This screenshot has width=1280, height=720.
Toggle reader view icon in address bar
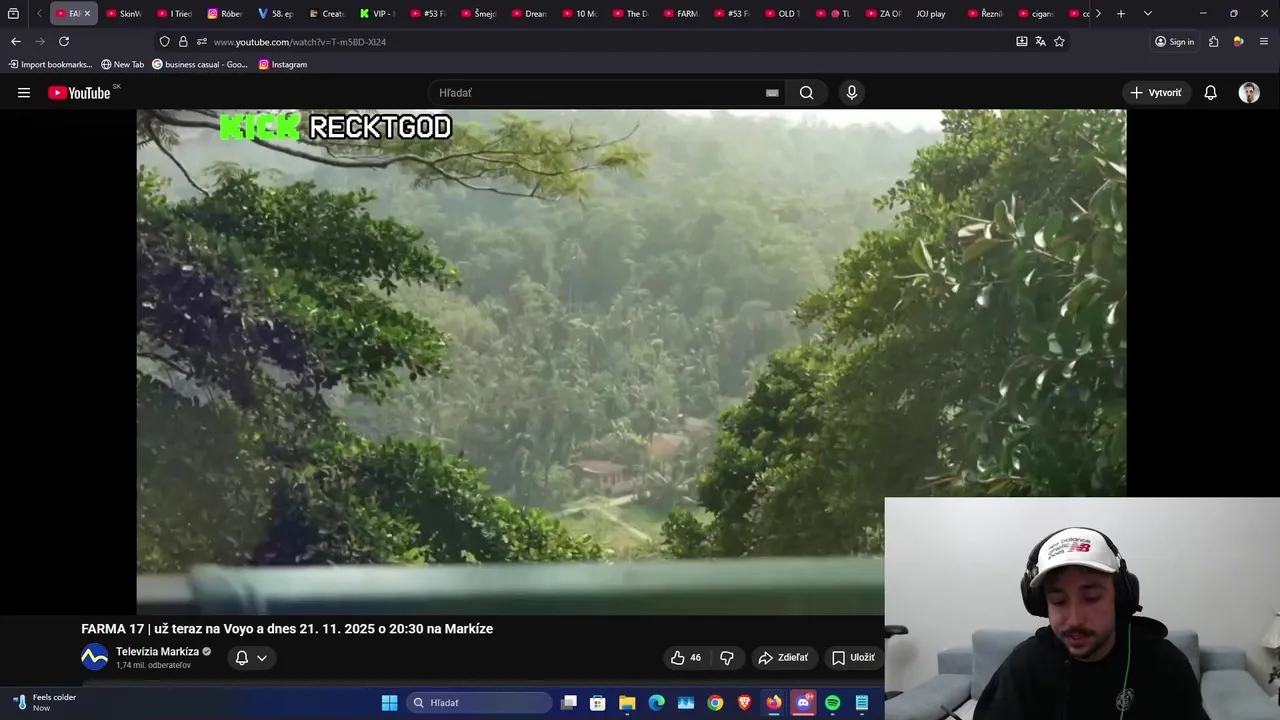(1021, 42)
